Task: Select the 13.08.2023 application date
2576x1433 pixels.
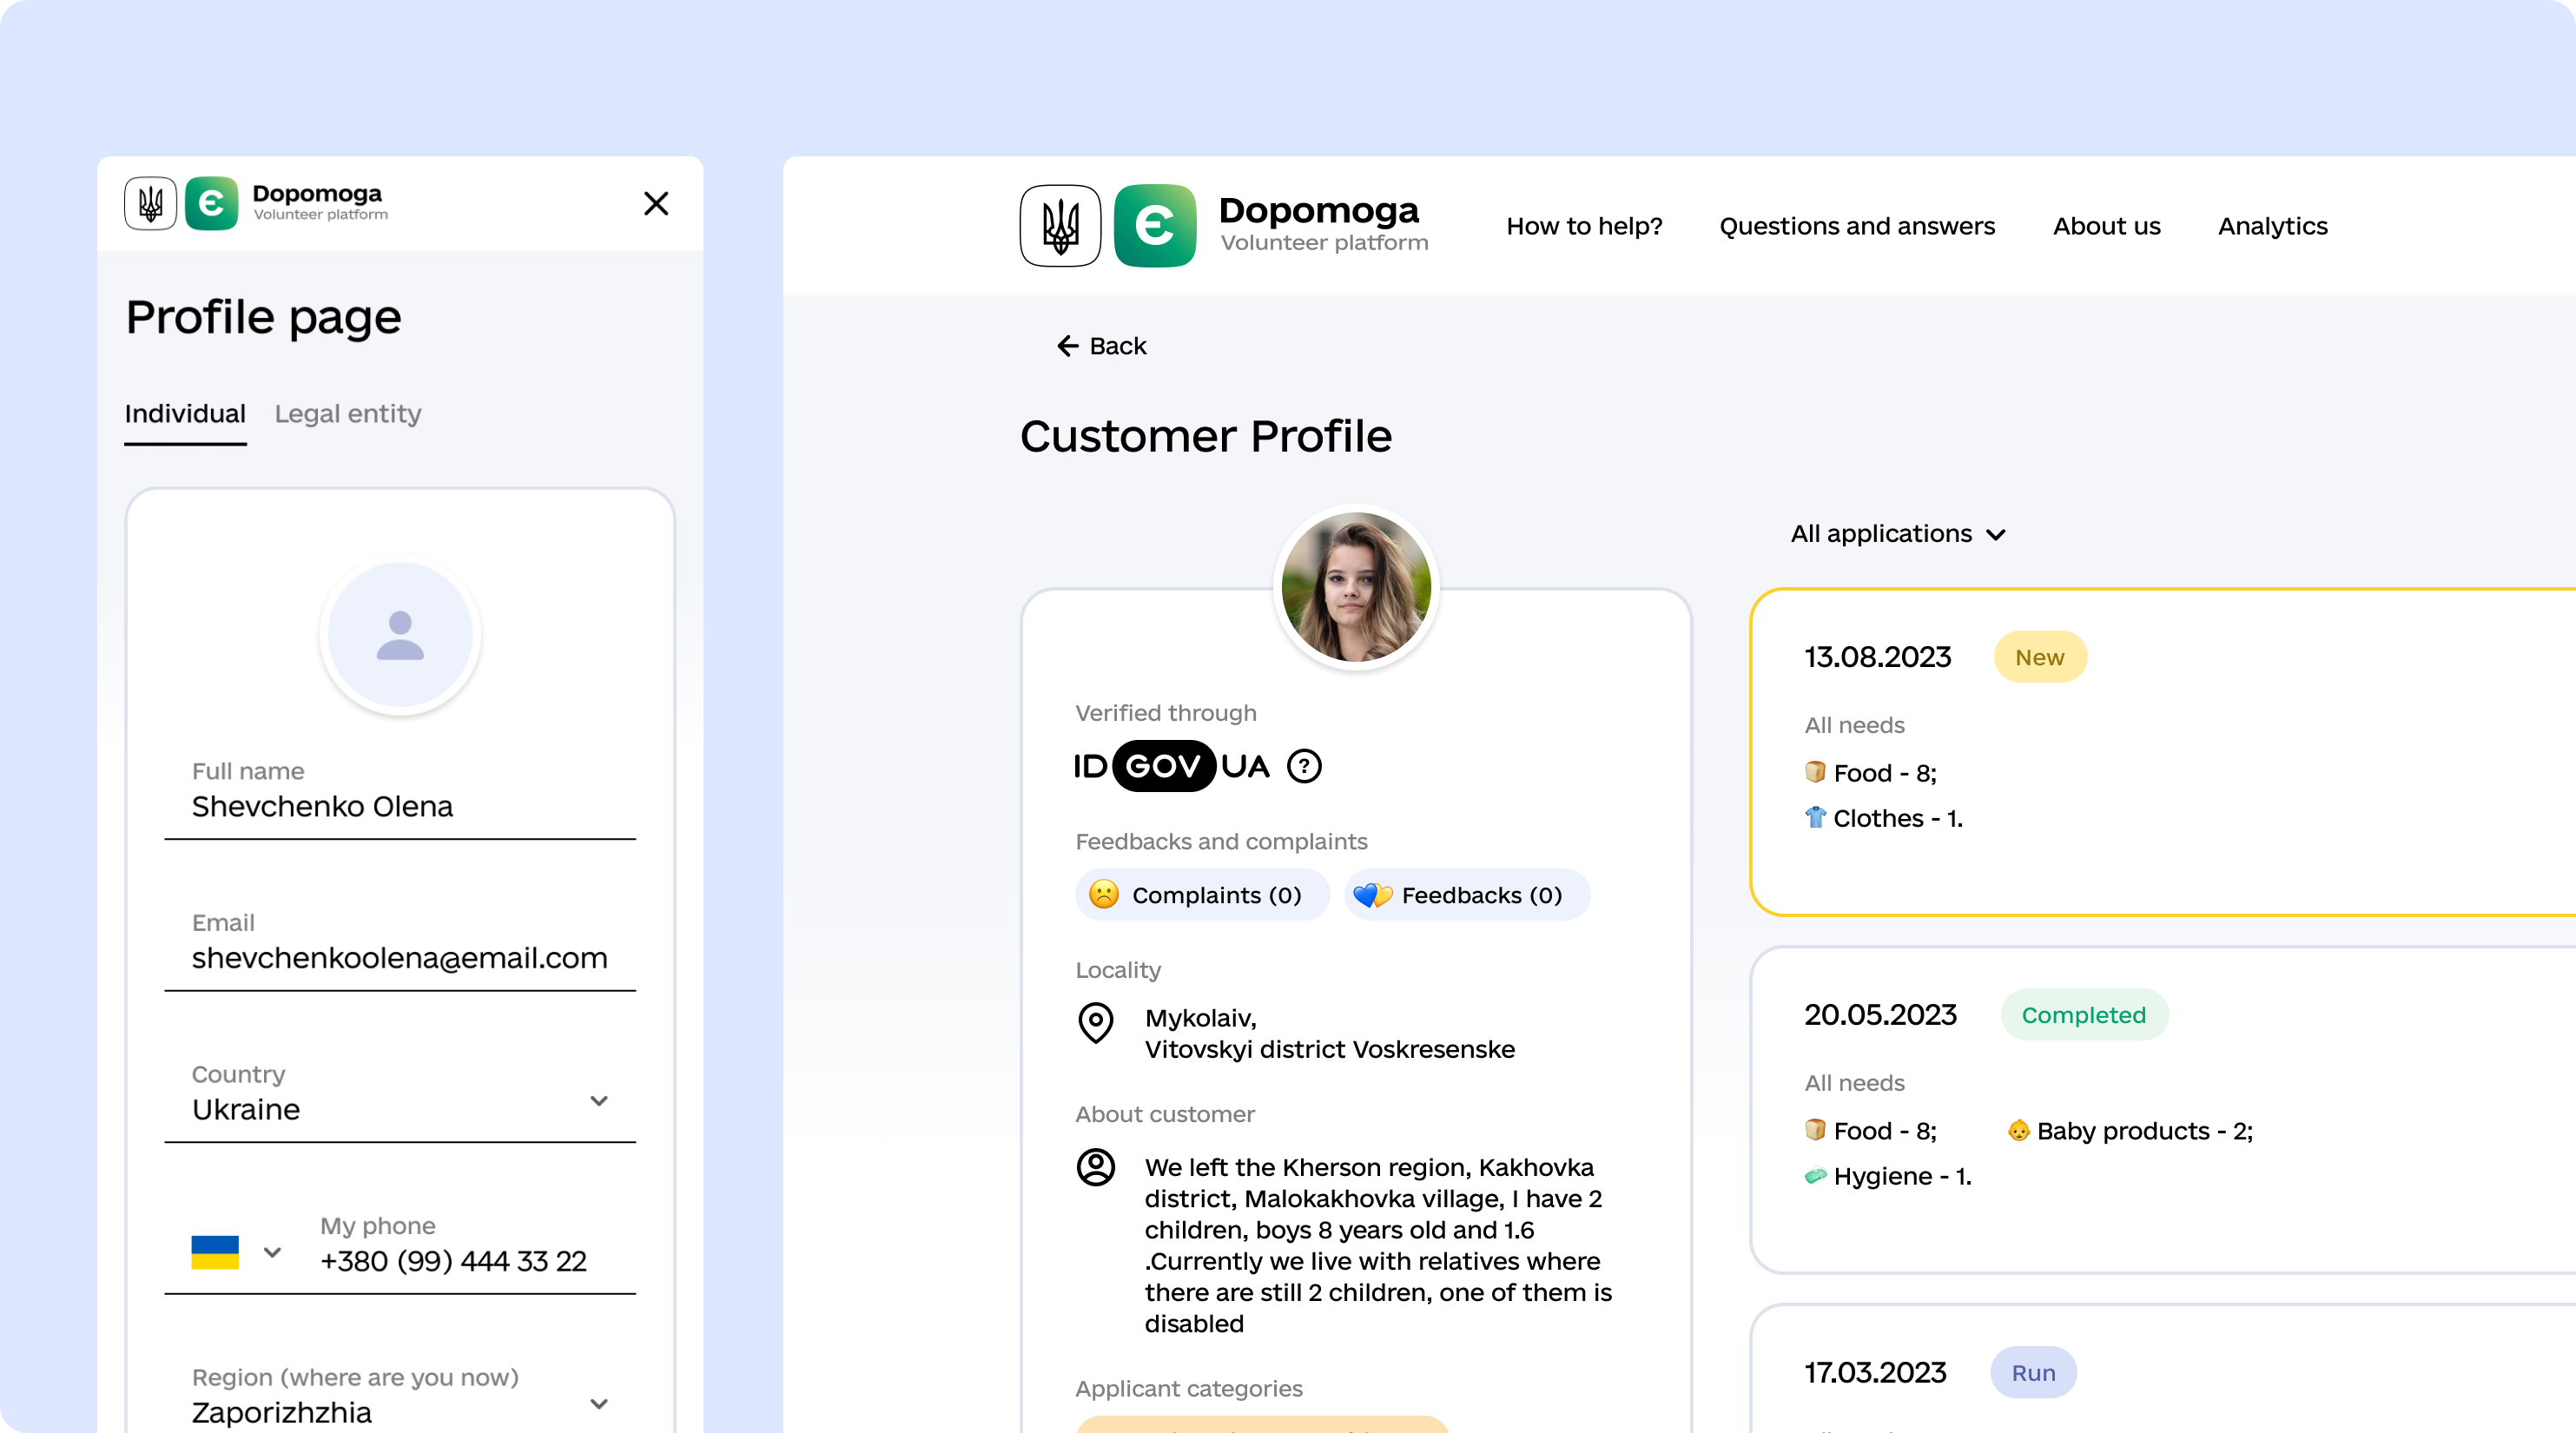Action: (1877, 657)
